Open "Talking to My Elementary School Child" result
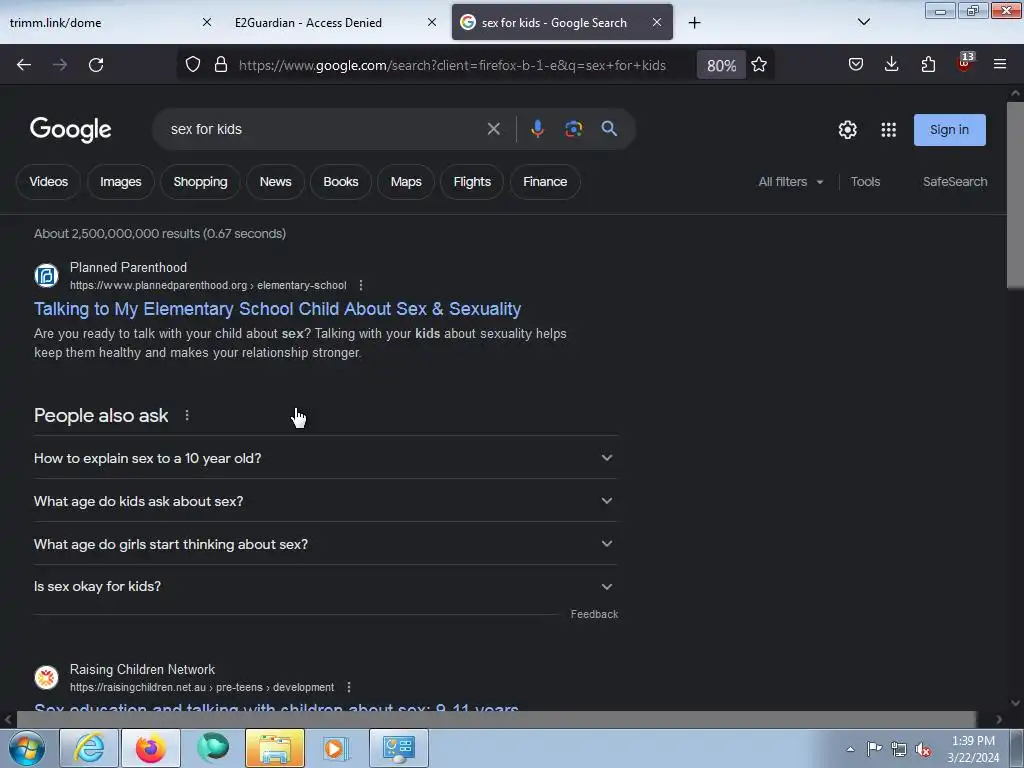Screen dimensions: 1024x768 pyautogui.click(x=278, y=309)
